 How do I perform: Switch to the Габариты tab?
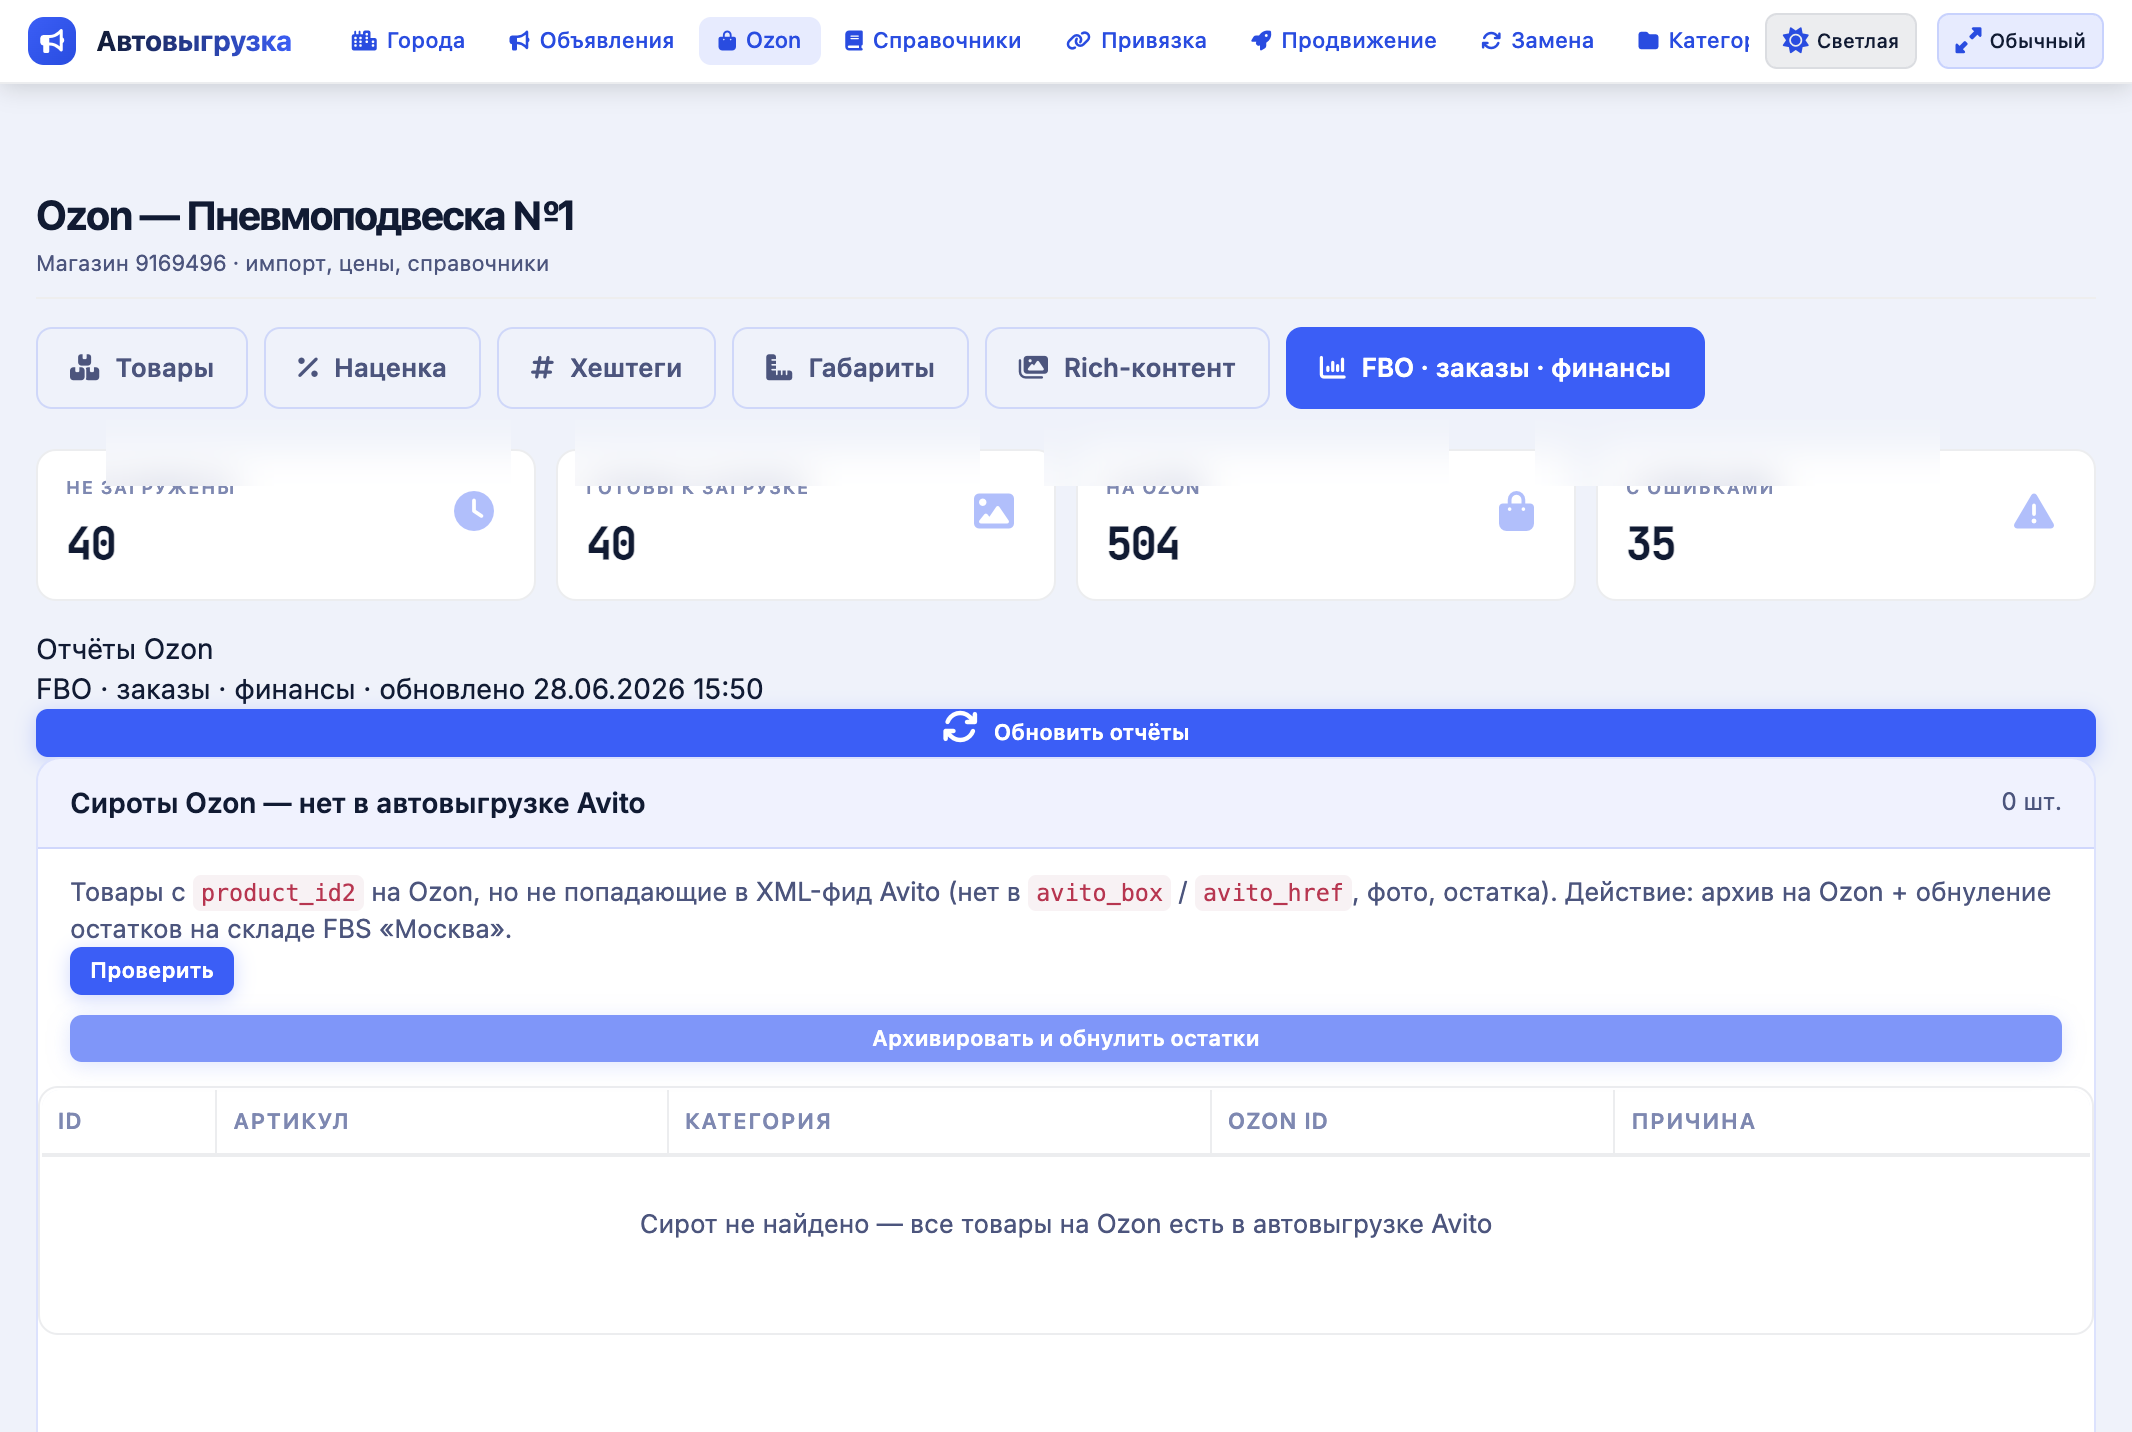850,368
